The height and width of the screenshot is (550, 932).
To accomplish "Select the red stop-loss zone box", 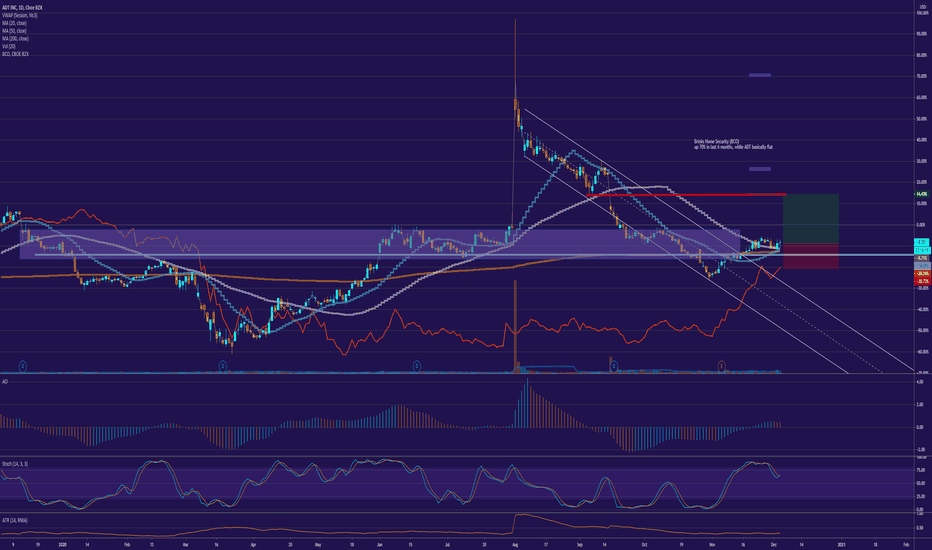I will 811,256.
